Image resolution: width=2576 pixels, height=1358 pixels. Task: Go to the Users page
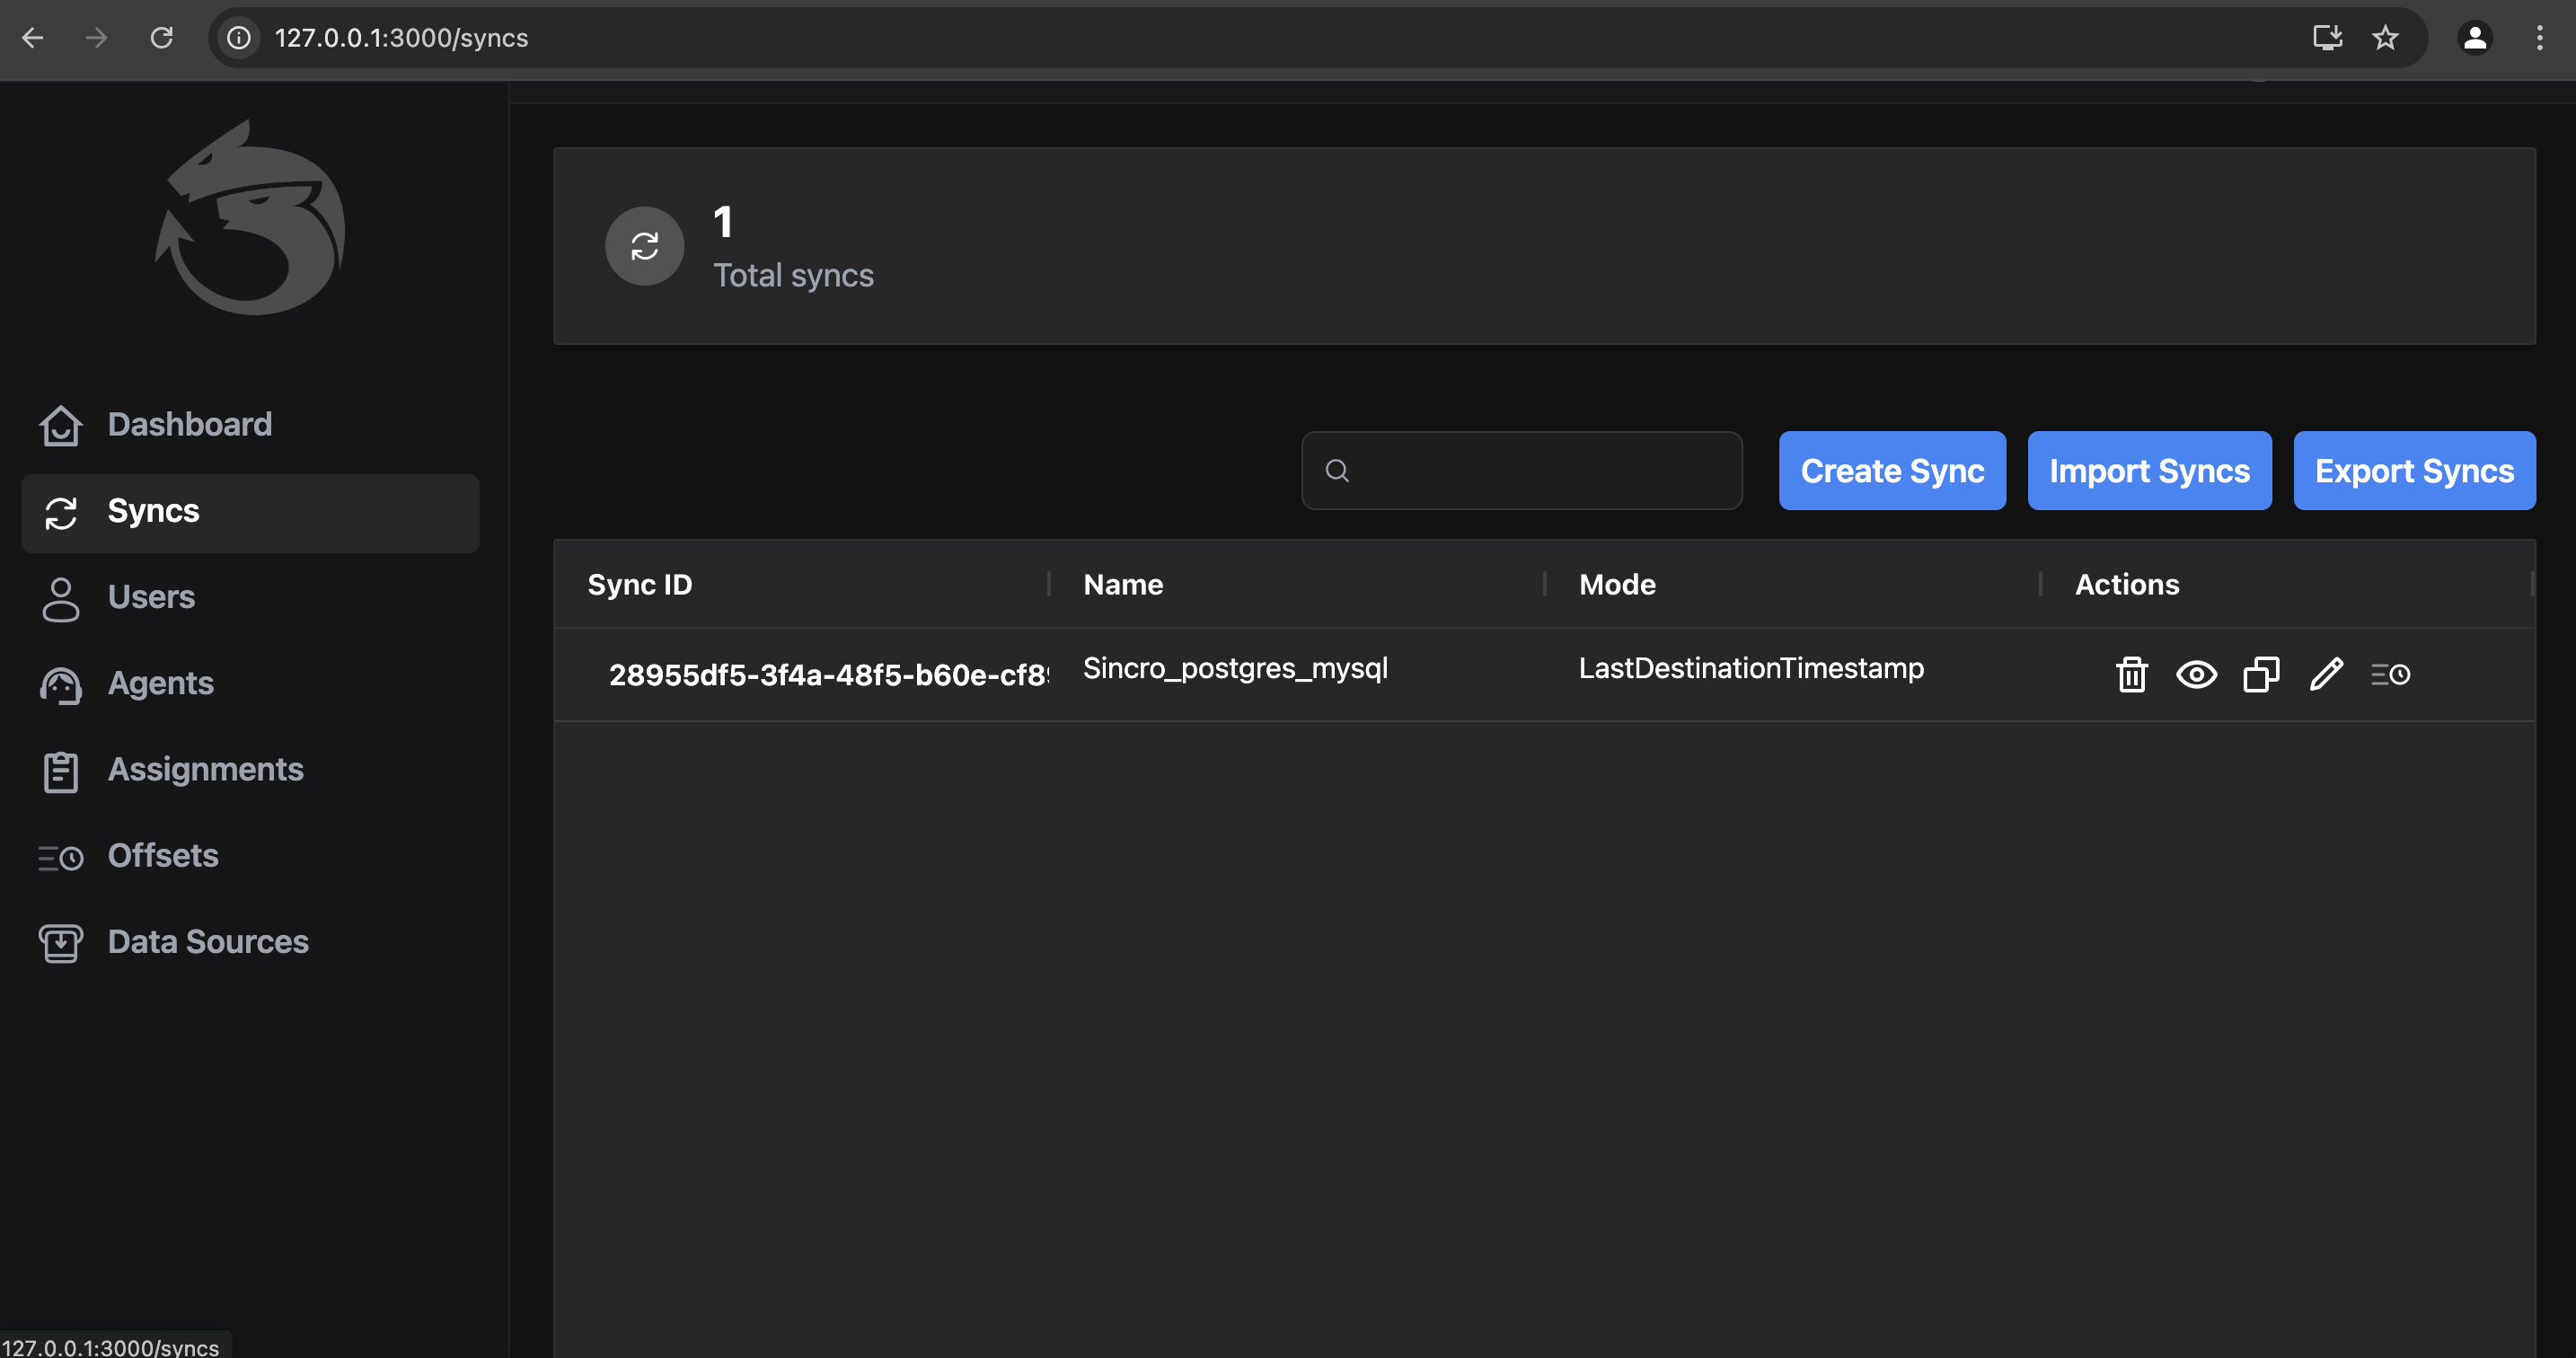(x=151, y=597)
